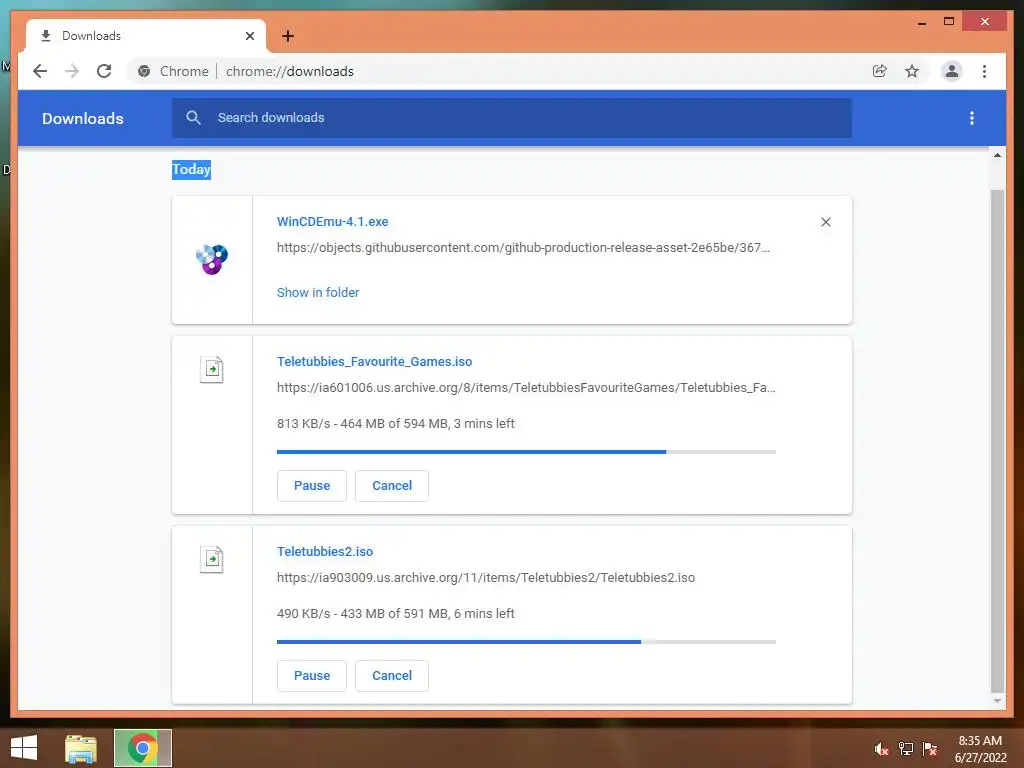
Task: Click the 464 MB of 594 MB status text
Action: point(395,424)
